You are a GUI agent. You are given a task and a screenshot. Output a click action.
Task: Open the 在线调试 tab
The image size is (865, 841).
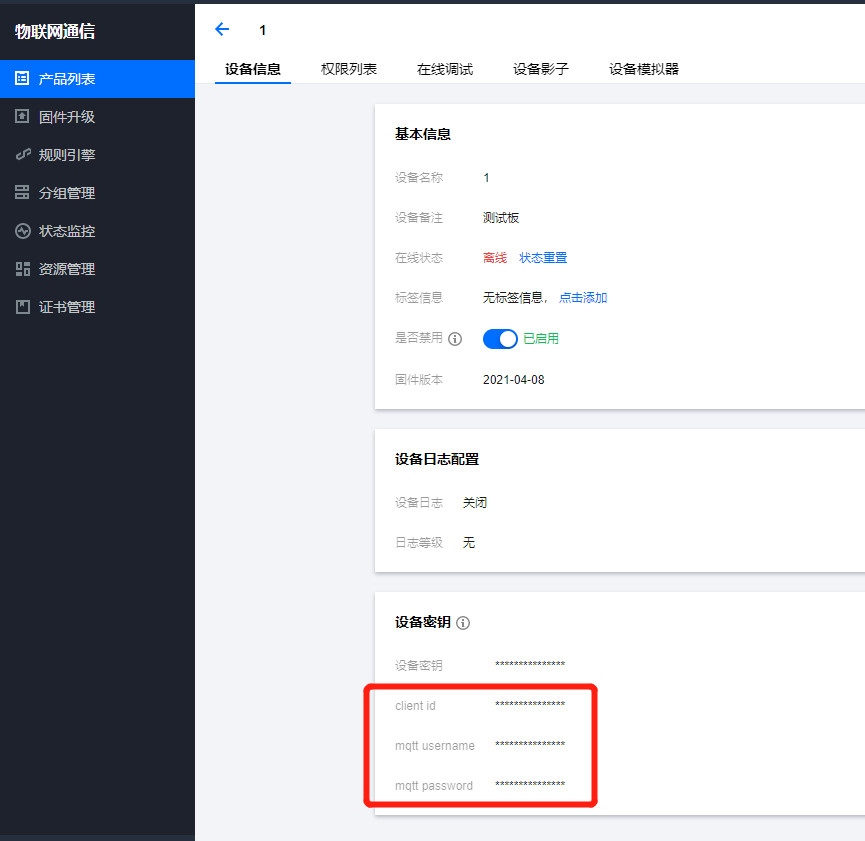click(444, 69)
